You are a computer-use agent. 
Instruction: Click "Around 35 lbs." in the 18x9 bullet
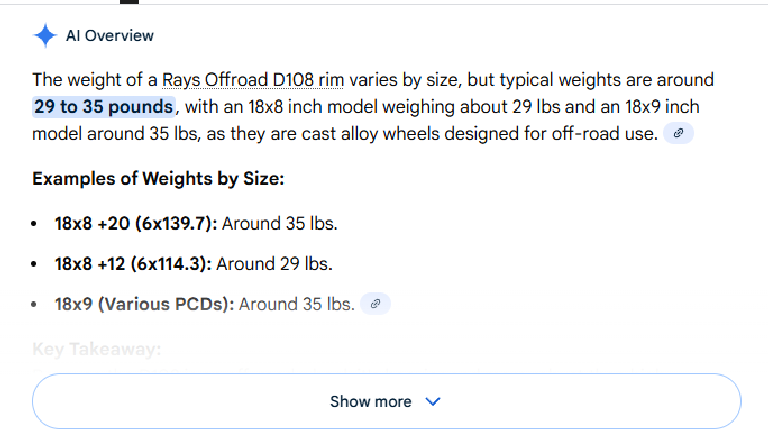click(x=297, y=304)
